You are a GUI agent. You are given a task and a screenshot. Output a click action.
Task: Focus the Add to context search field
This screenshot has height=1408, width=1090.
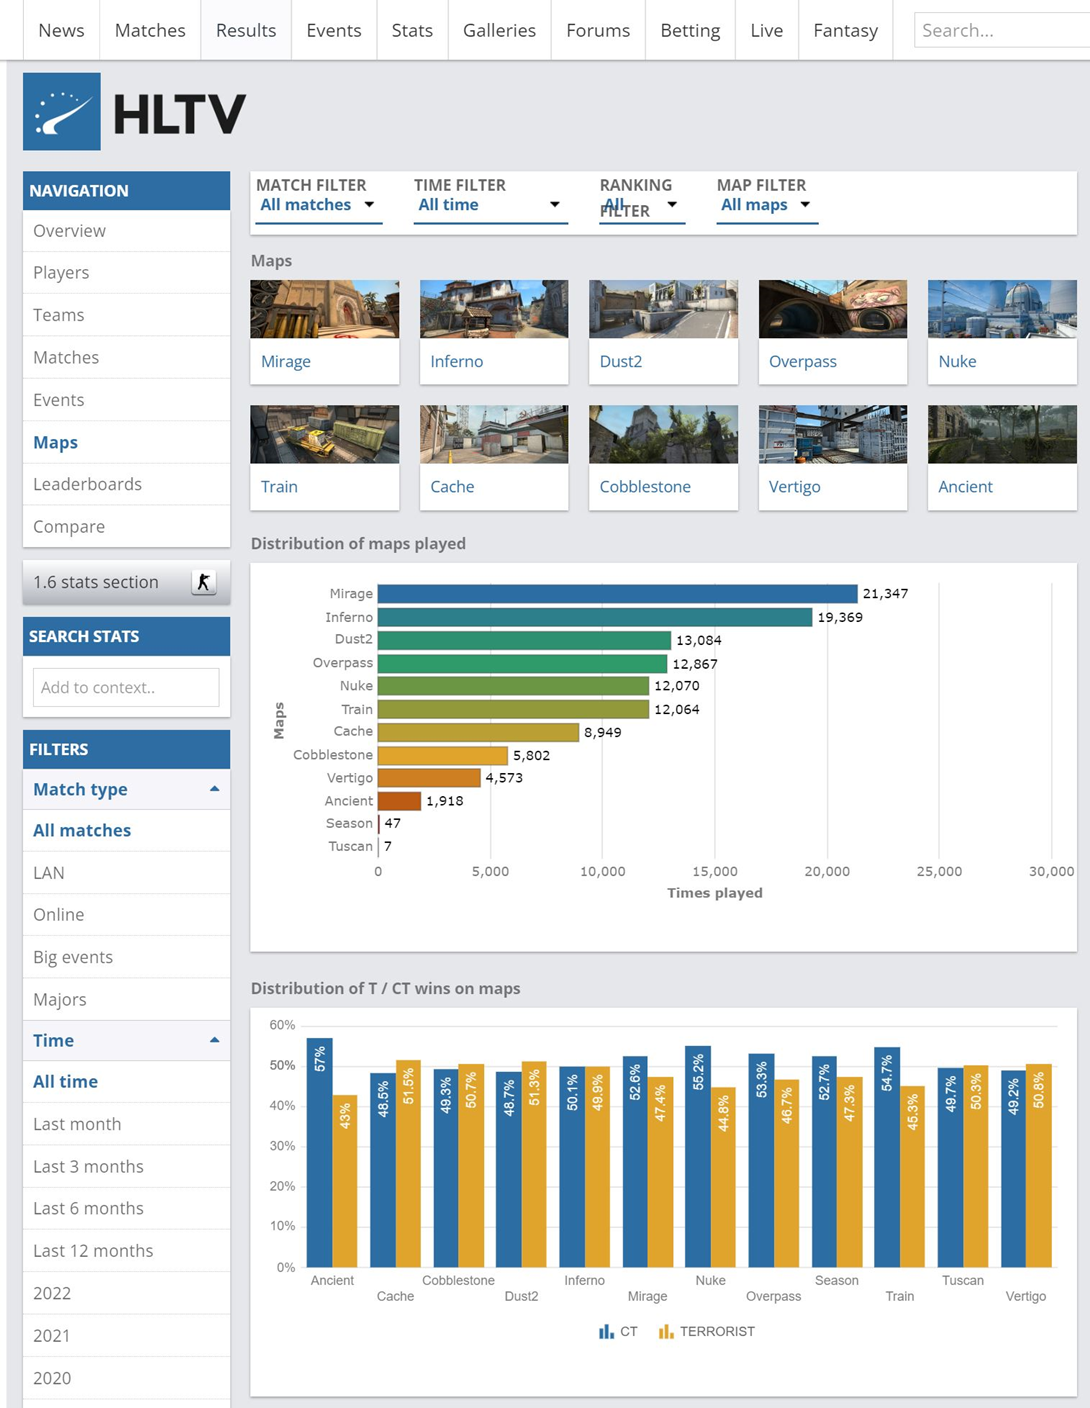click(x=126, y=687)
